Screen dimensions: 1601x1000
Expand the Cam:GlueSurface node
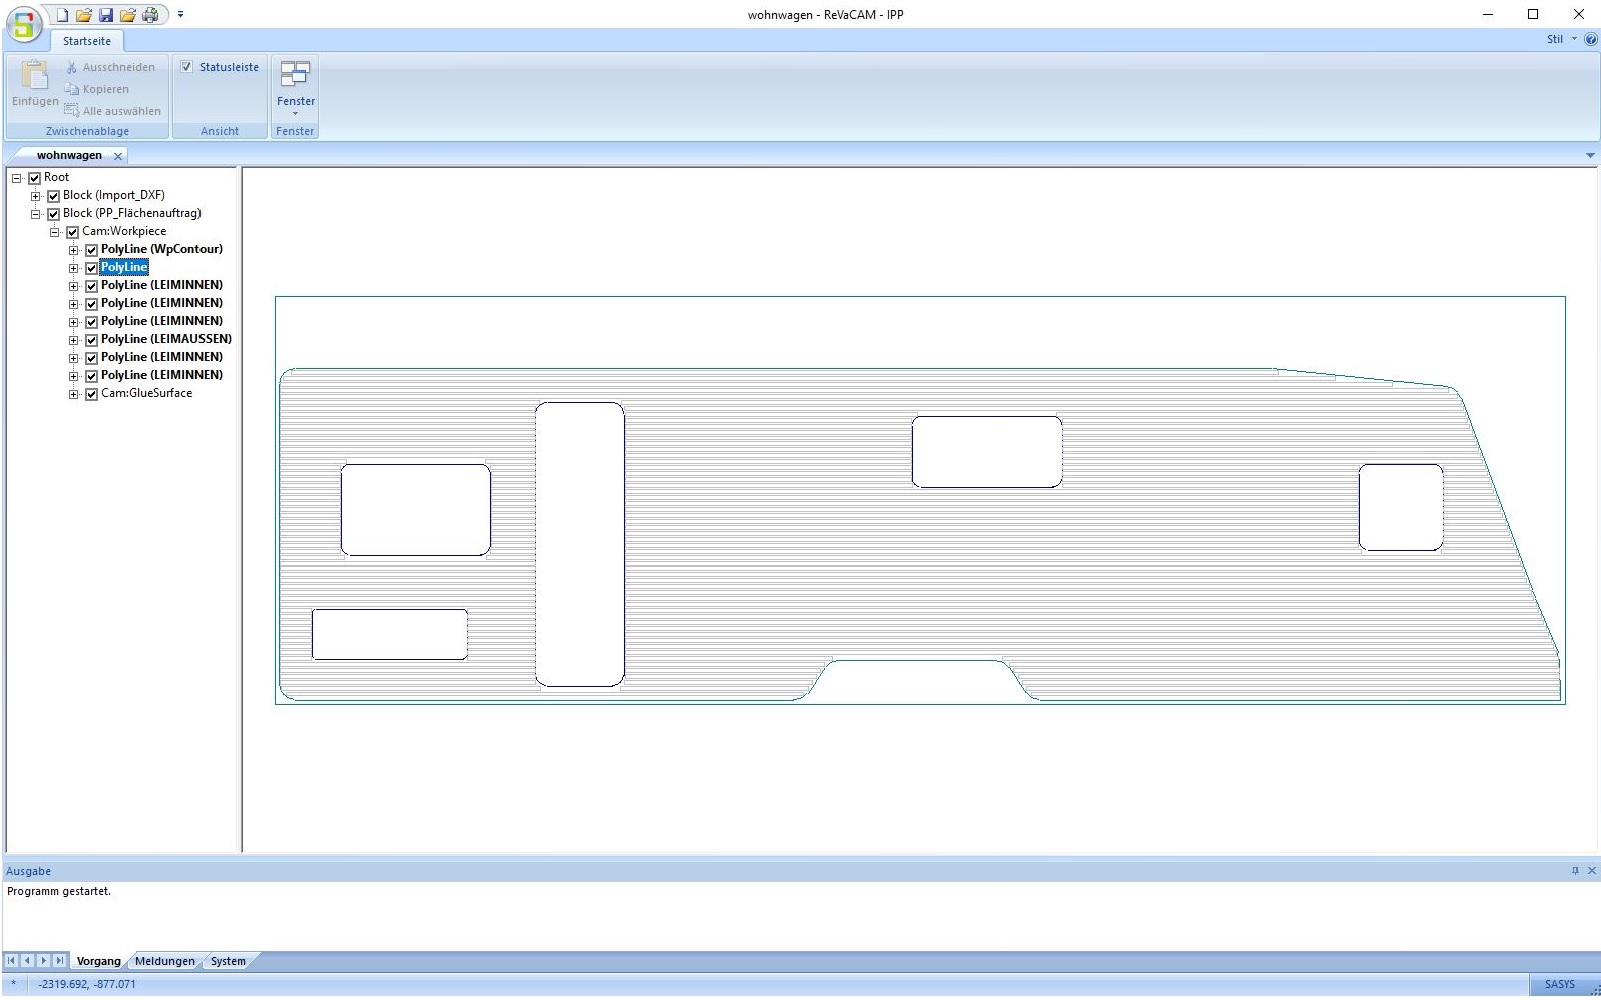pos(73,394)
